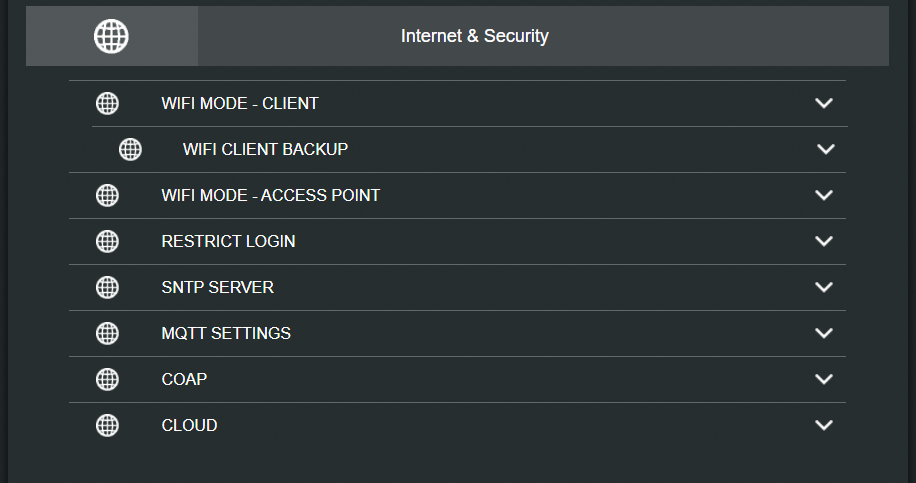Click globe icon beside WIFI MODE - ACCESS POINT
The width and height of the screenshot is (916, 483).
[x=107, y=195]
